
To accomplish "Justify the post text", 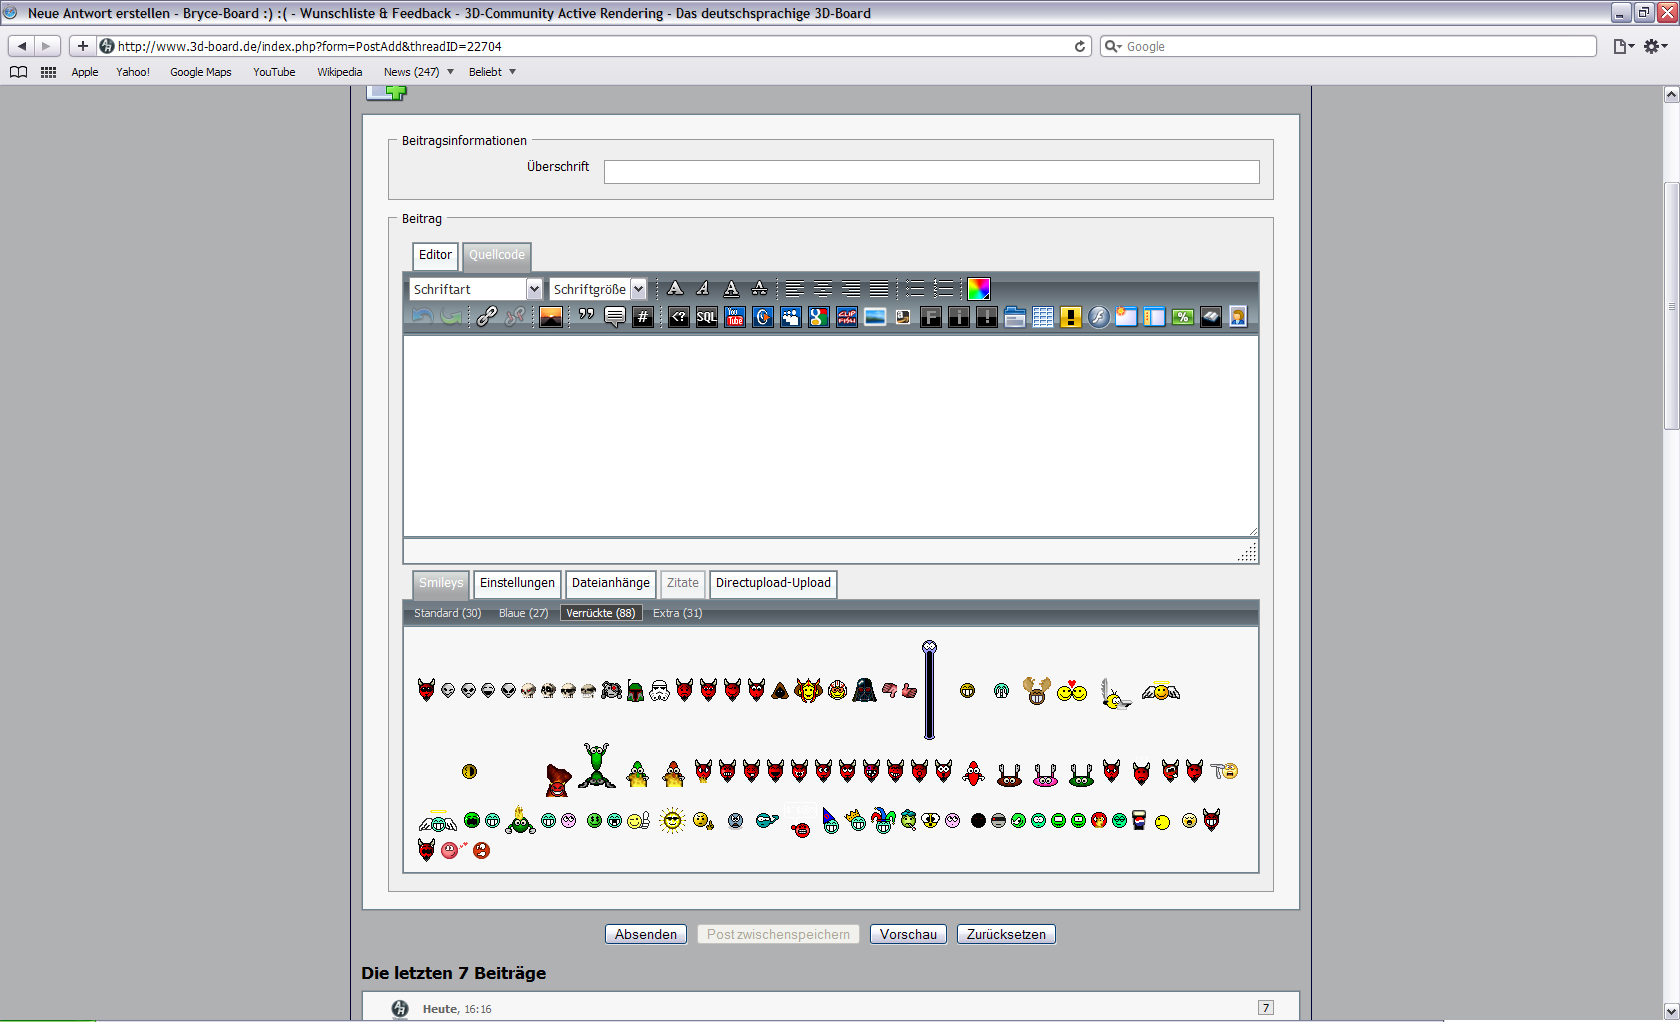I will 879,289.
